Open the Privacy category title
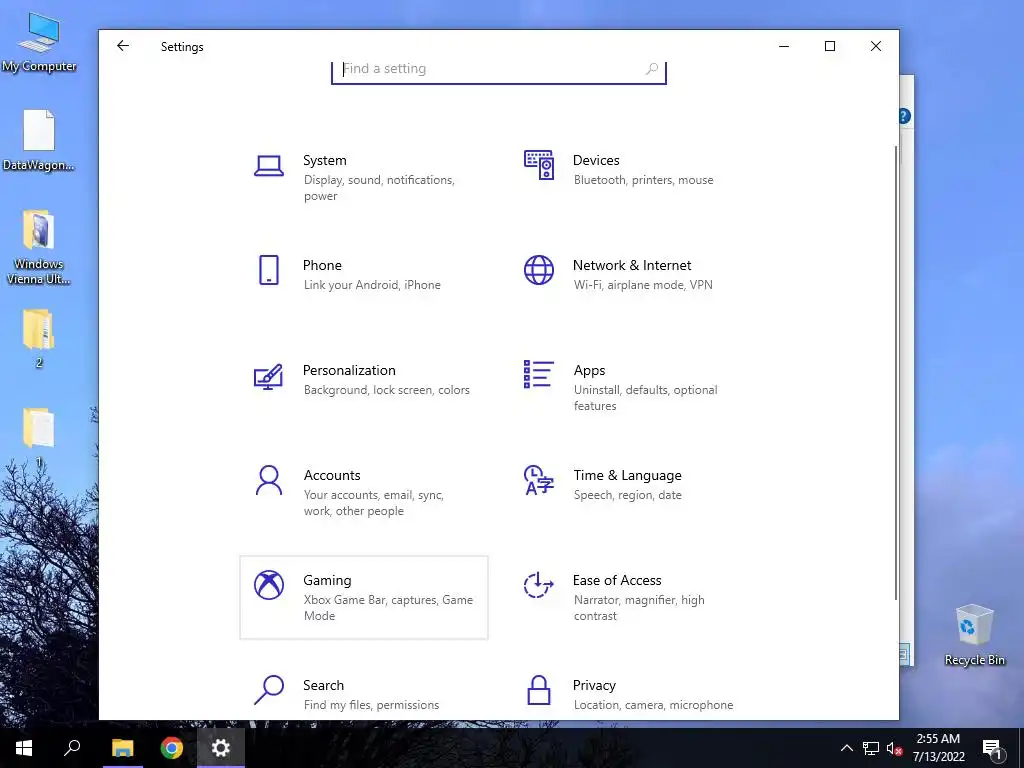 pyautogui.click(x=594, y=685)
